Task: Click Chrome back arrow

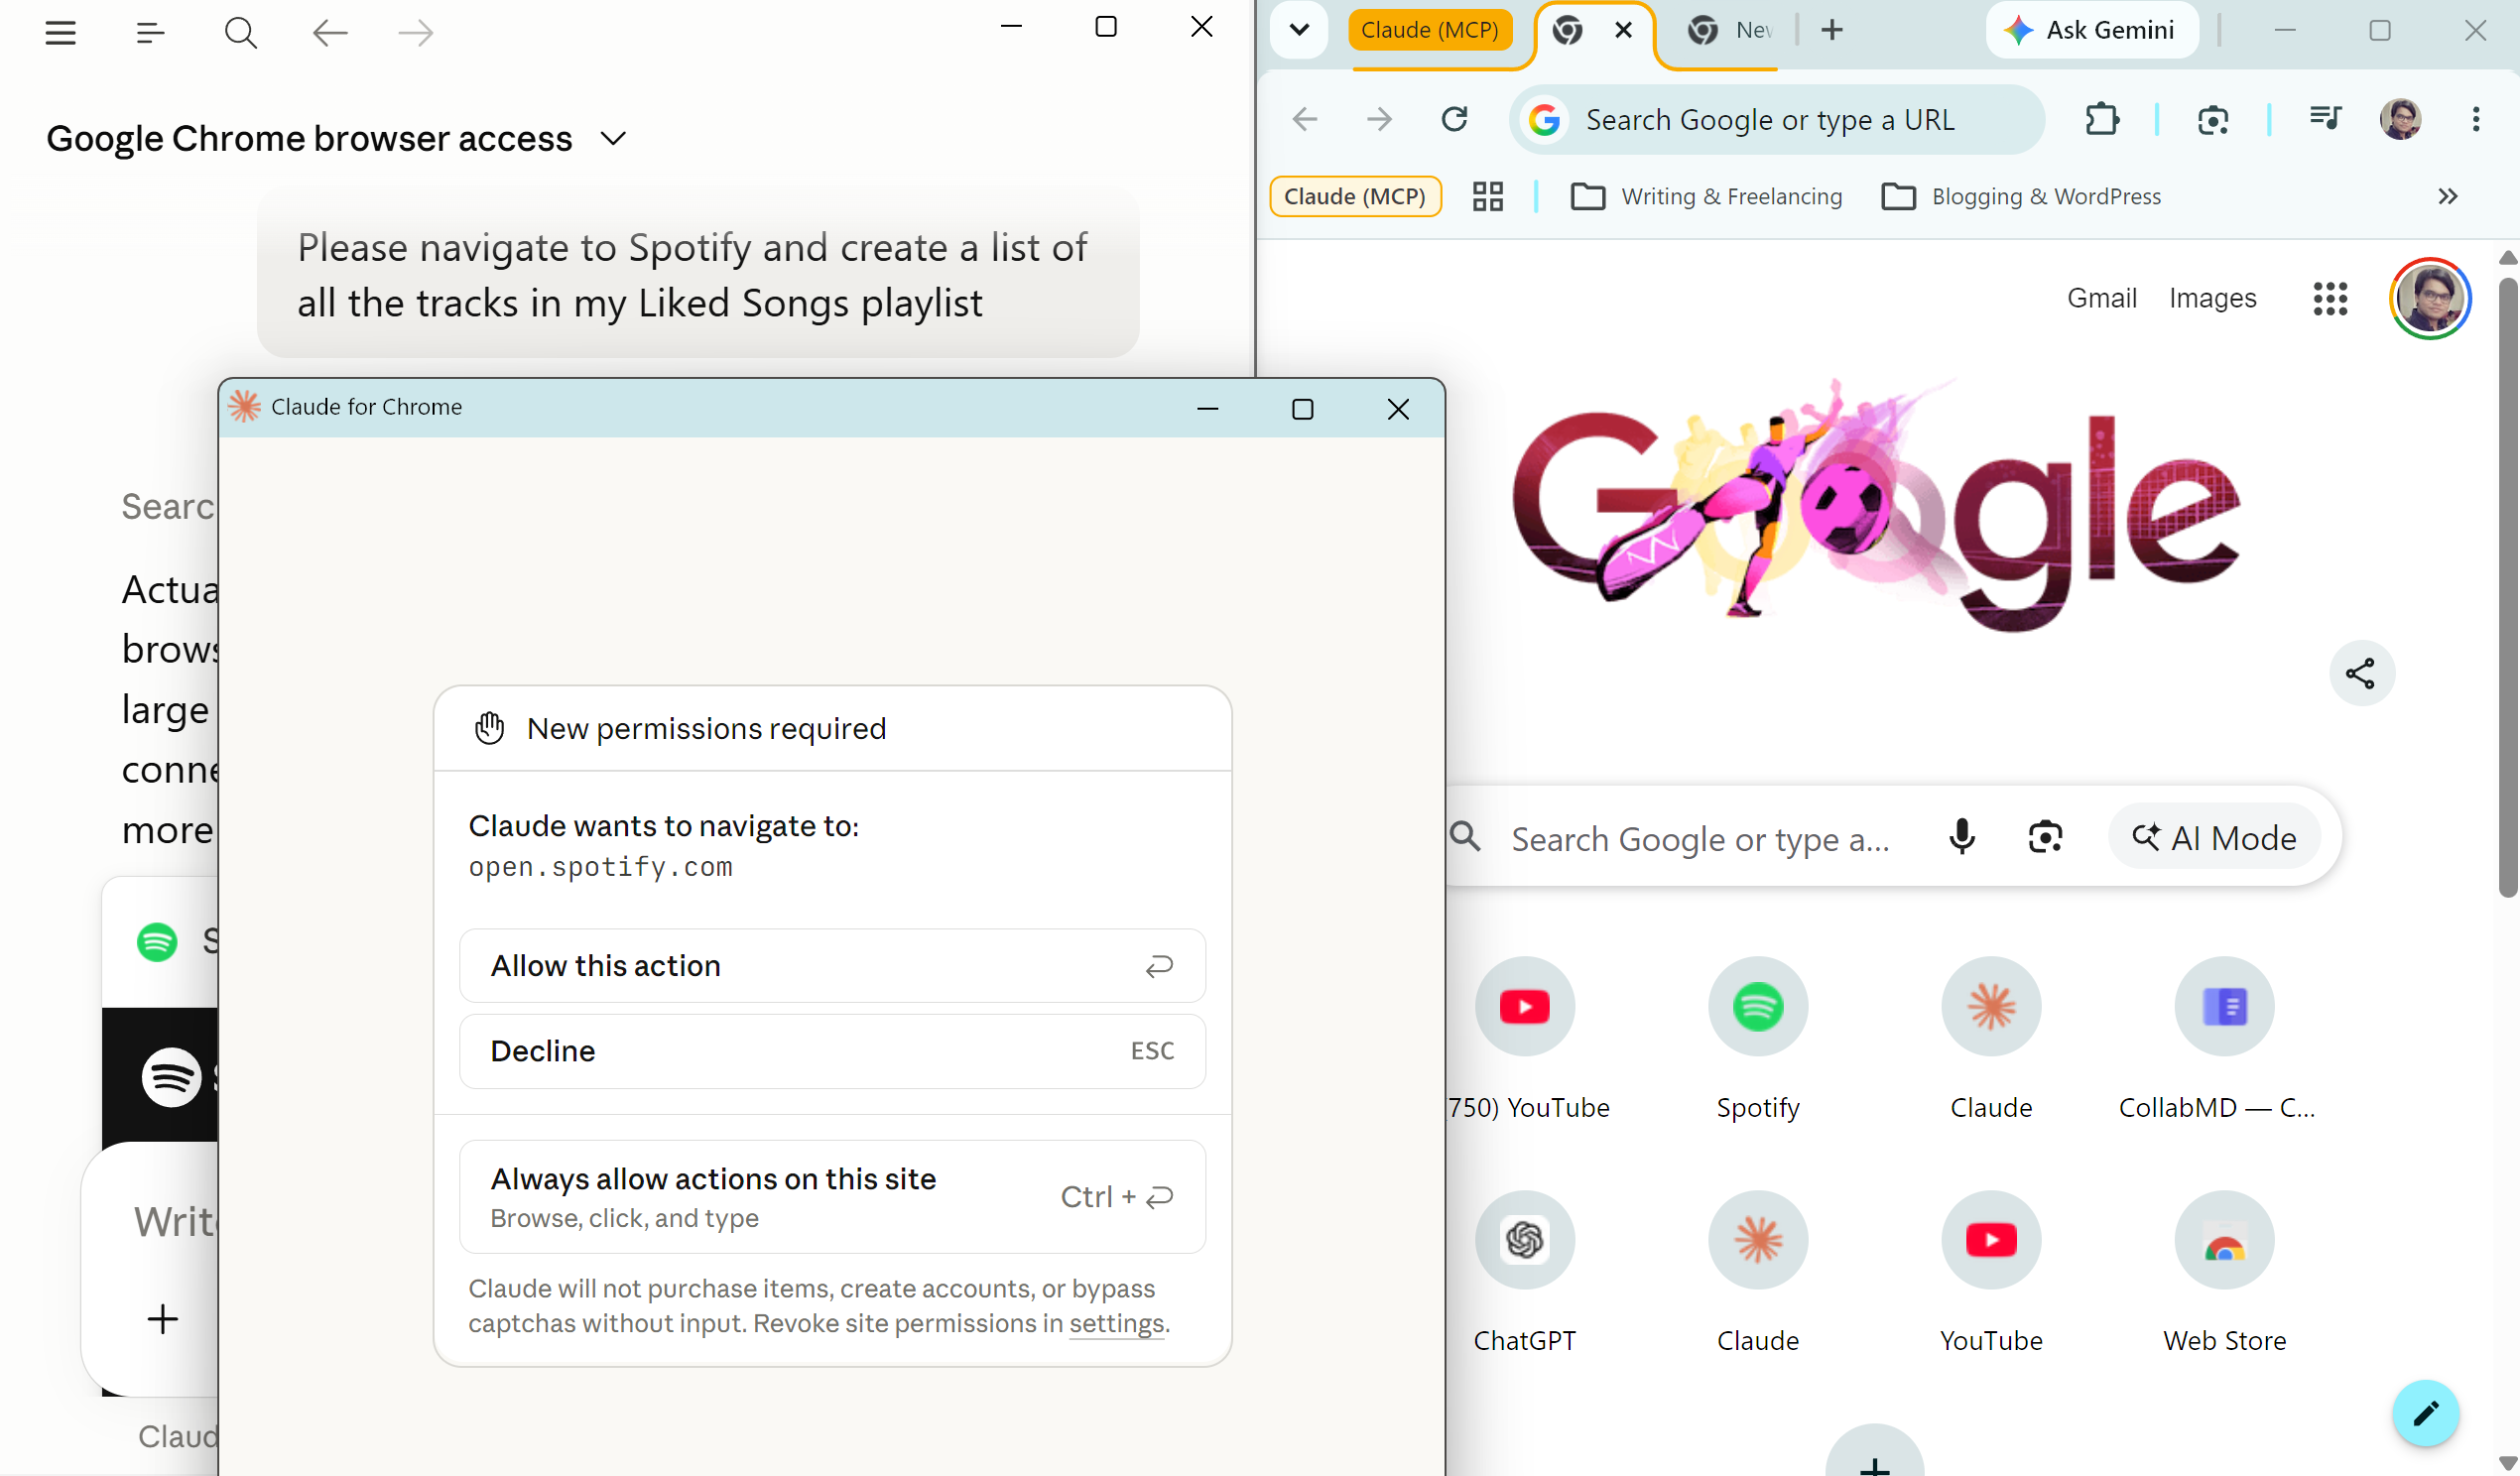Action: (1305, 120)
